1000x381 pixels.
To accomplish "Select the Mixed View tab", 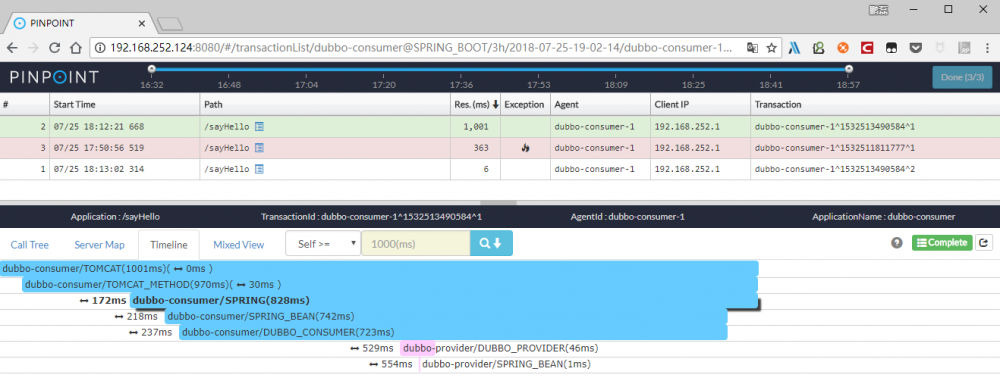I will [239, 244].
